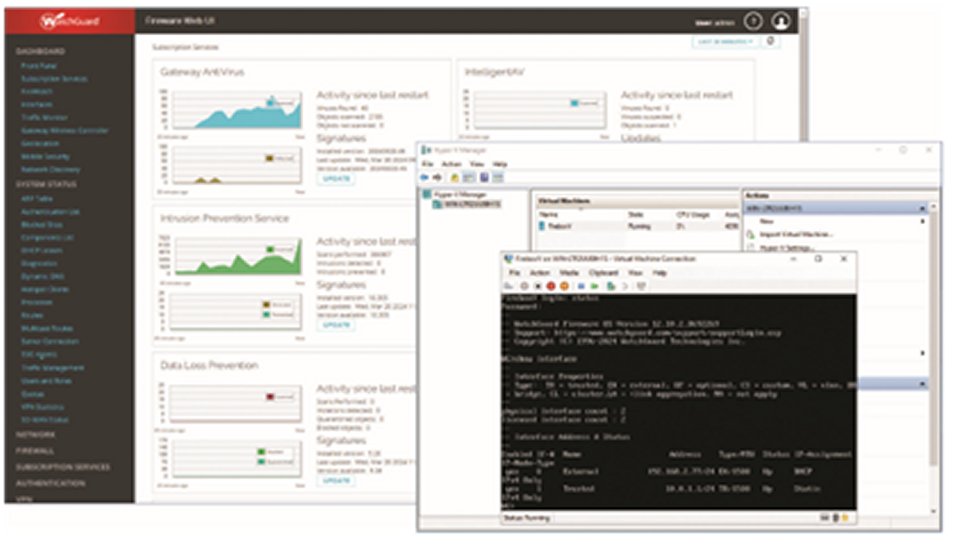Screen dimensions: 970x545
Task: Click the green Start icon in VM toolbar
Action: click(594, 286)
